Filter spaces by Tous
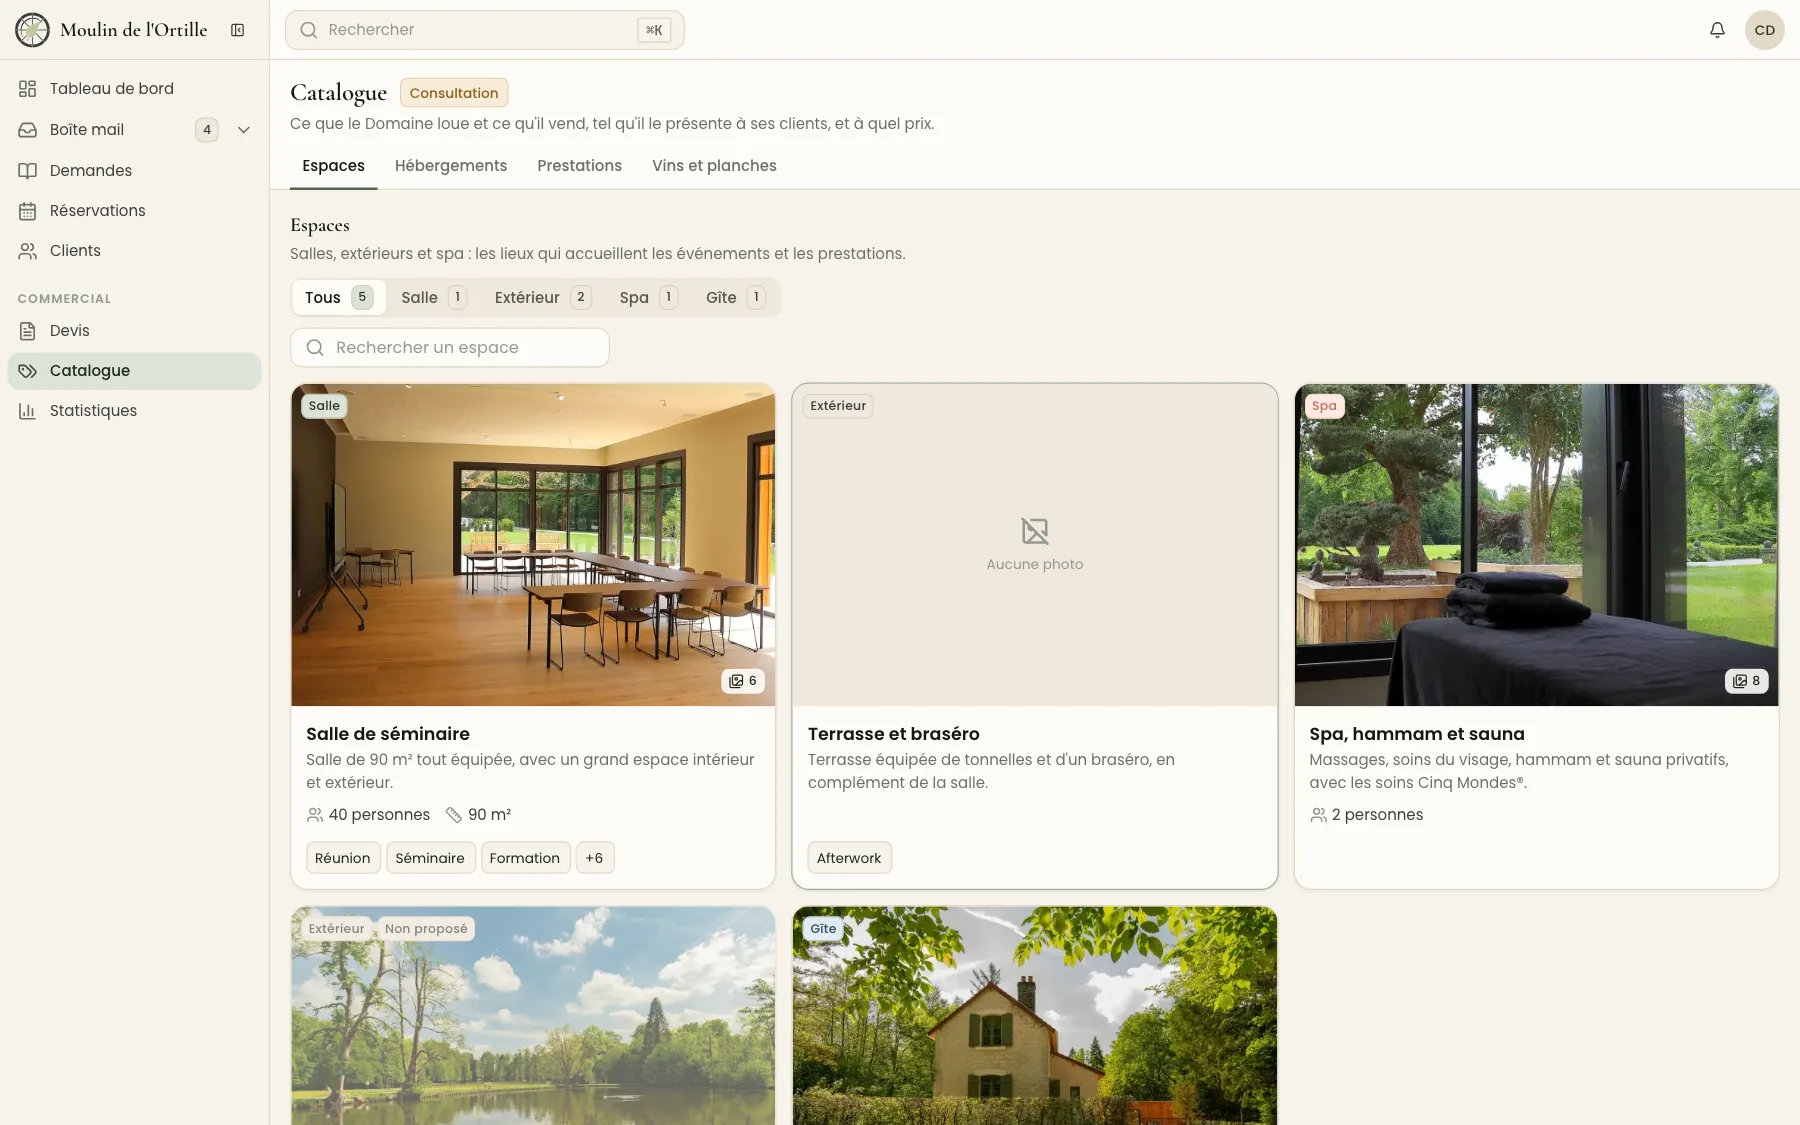This screenshot has height=1125, width=1800. [339, 298]
